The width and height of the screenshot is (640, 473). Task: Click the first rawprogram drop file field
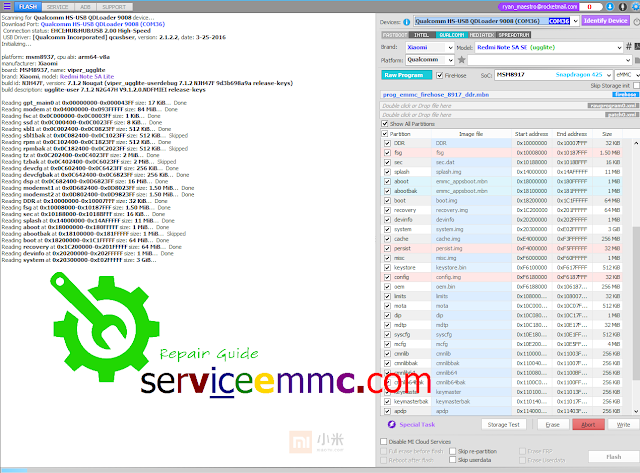pyautogui.click(x=509, y=106)
